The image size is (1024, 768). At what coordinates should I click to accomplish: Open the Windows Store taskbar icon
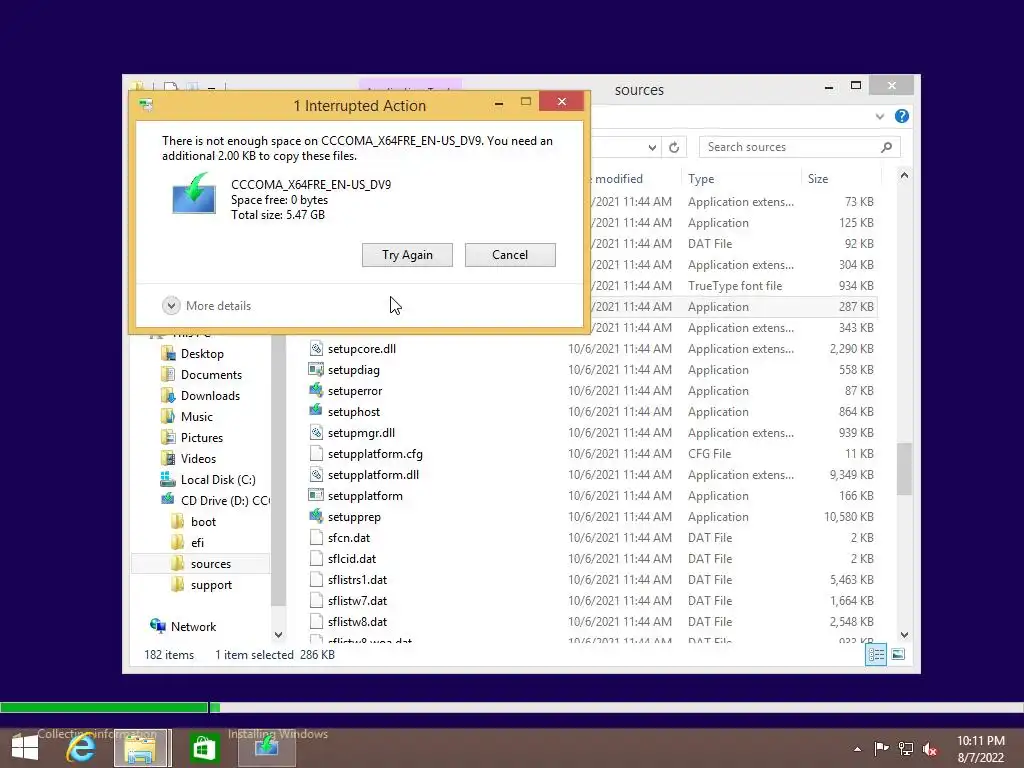(204, 748)
